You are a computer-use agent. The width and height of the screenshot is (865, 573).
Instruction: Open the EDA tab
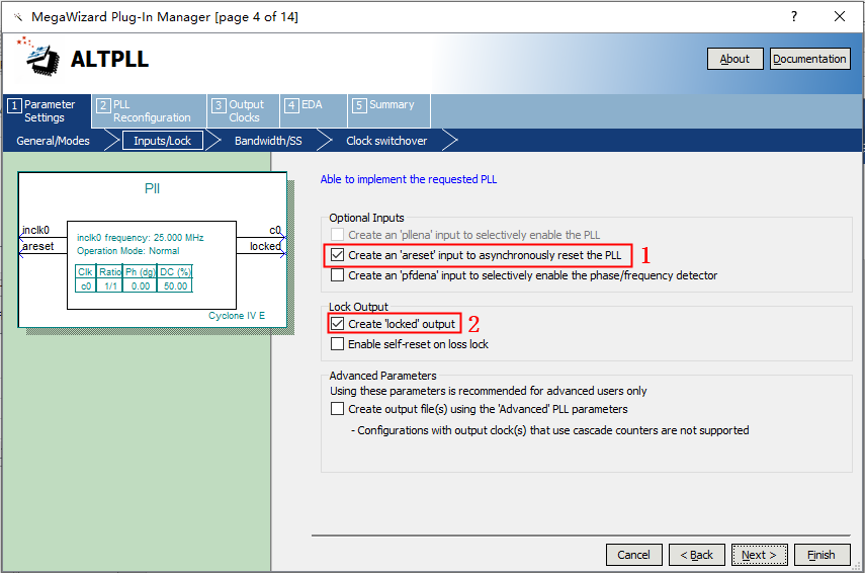pyautogui.click(x=308, y=105)
